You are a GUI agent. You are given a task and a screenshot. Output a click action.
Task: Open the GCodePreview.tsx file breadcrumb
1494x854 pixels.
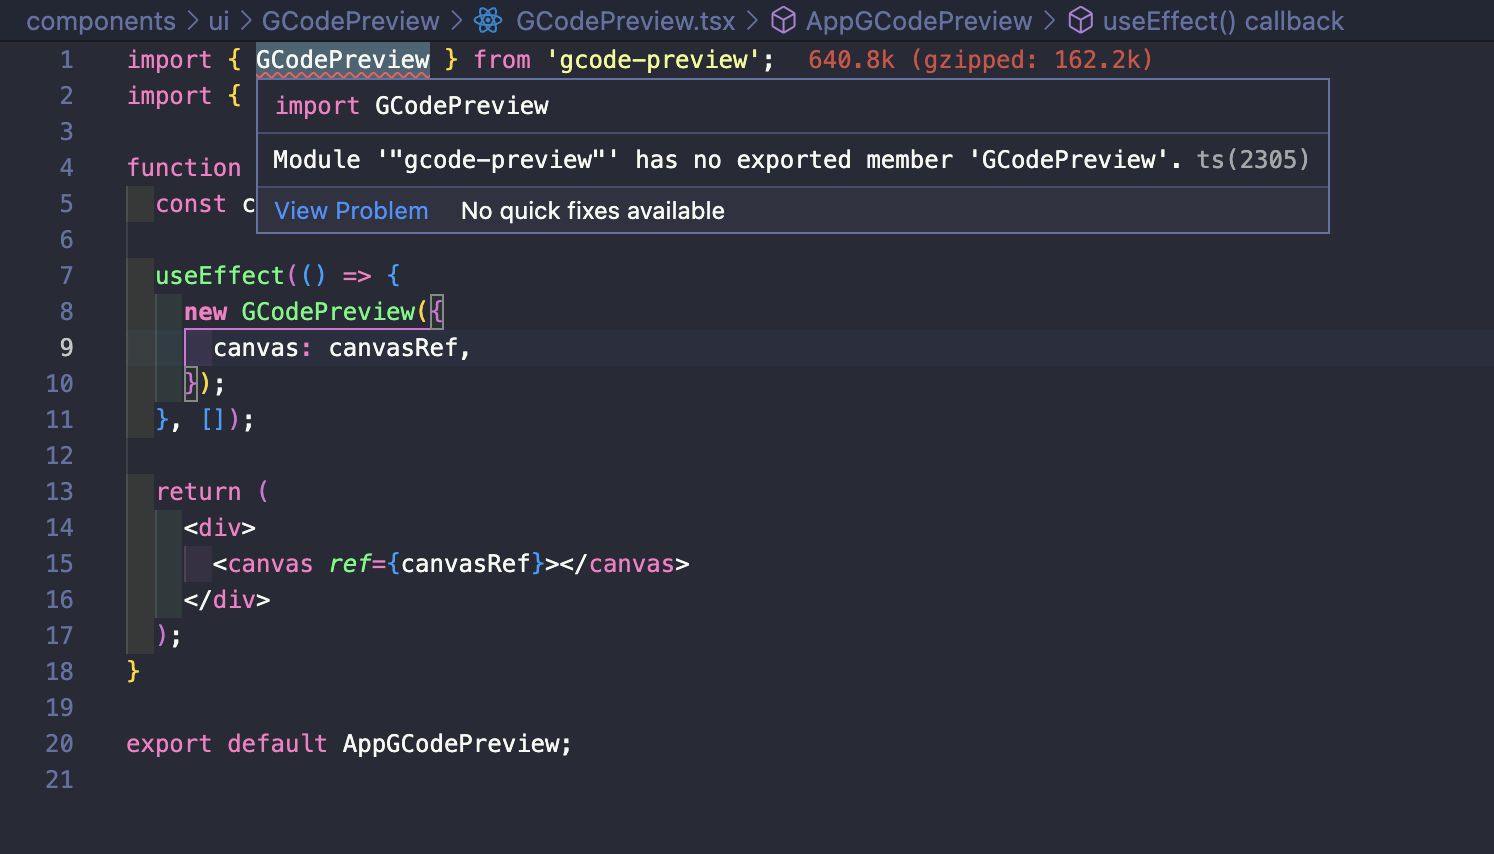point(625,21)
